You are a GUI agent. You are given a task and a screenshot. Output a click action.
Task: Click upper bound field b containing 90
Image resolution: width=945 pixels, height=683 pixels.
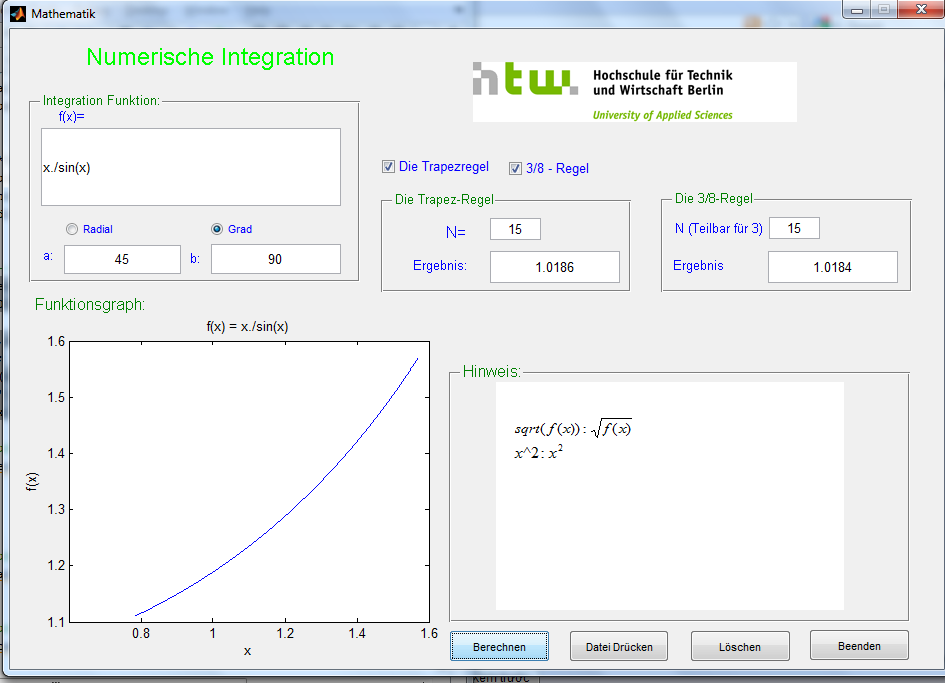click(x=275, y=259)
